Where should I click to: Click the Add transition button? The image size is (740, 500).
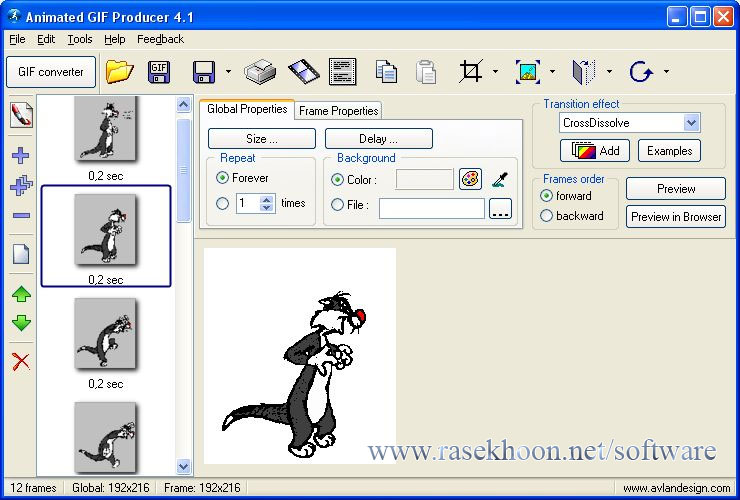[595, 151]
